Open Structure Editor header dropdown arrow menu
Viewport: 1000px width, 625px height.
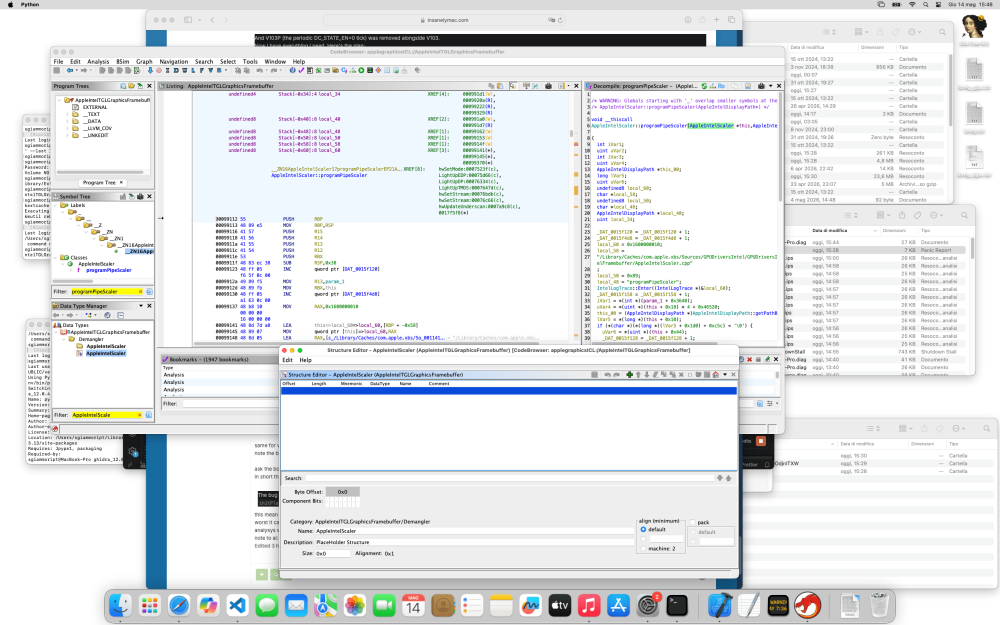pos(724,375)
